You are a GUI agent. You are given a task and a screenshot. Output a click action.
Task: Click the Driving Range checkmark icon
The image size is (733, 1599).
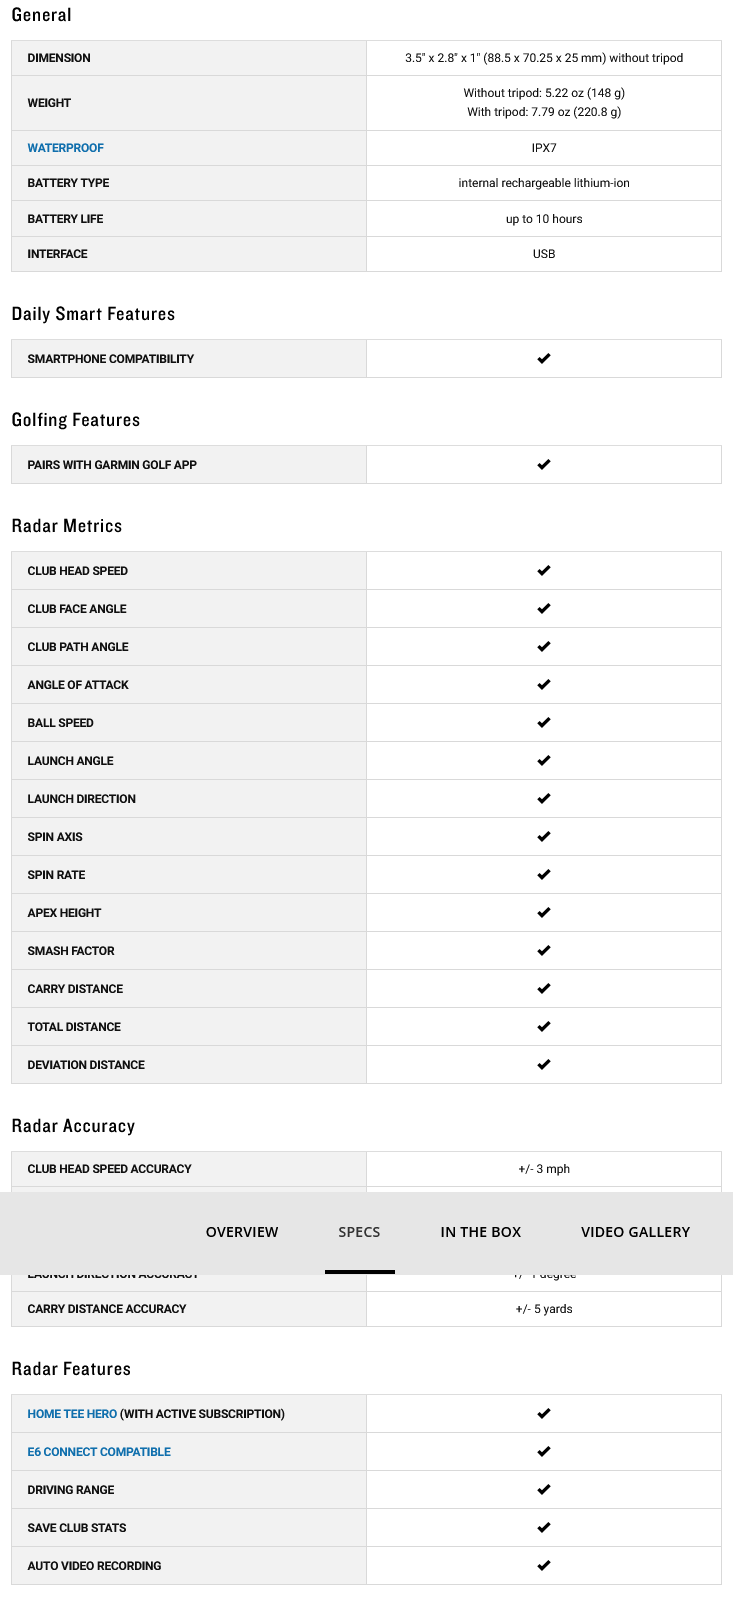coord(544,1490)
